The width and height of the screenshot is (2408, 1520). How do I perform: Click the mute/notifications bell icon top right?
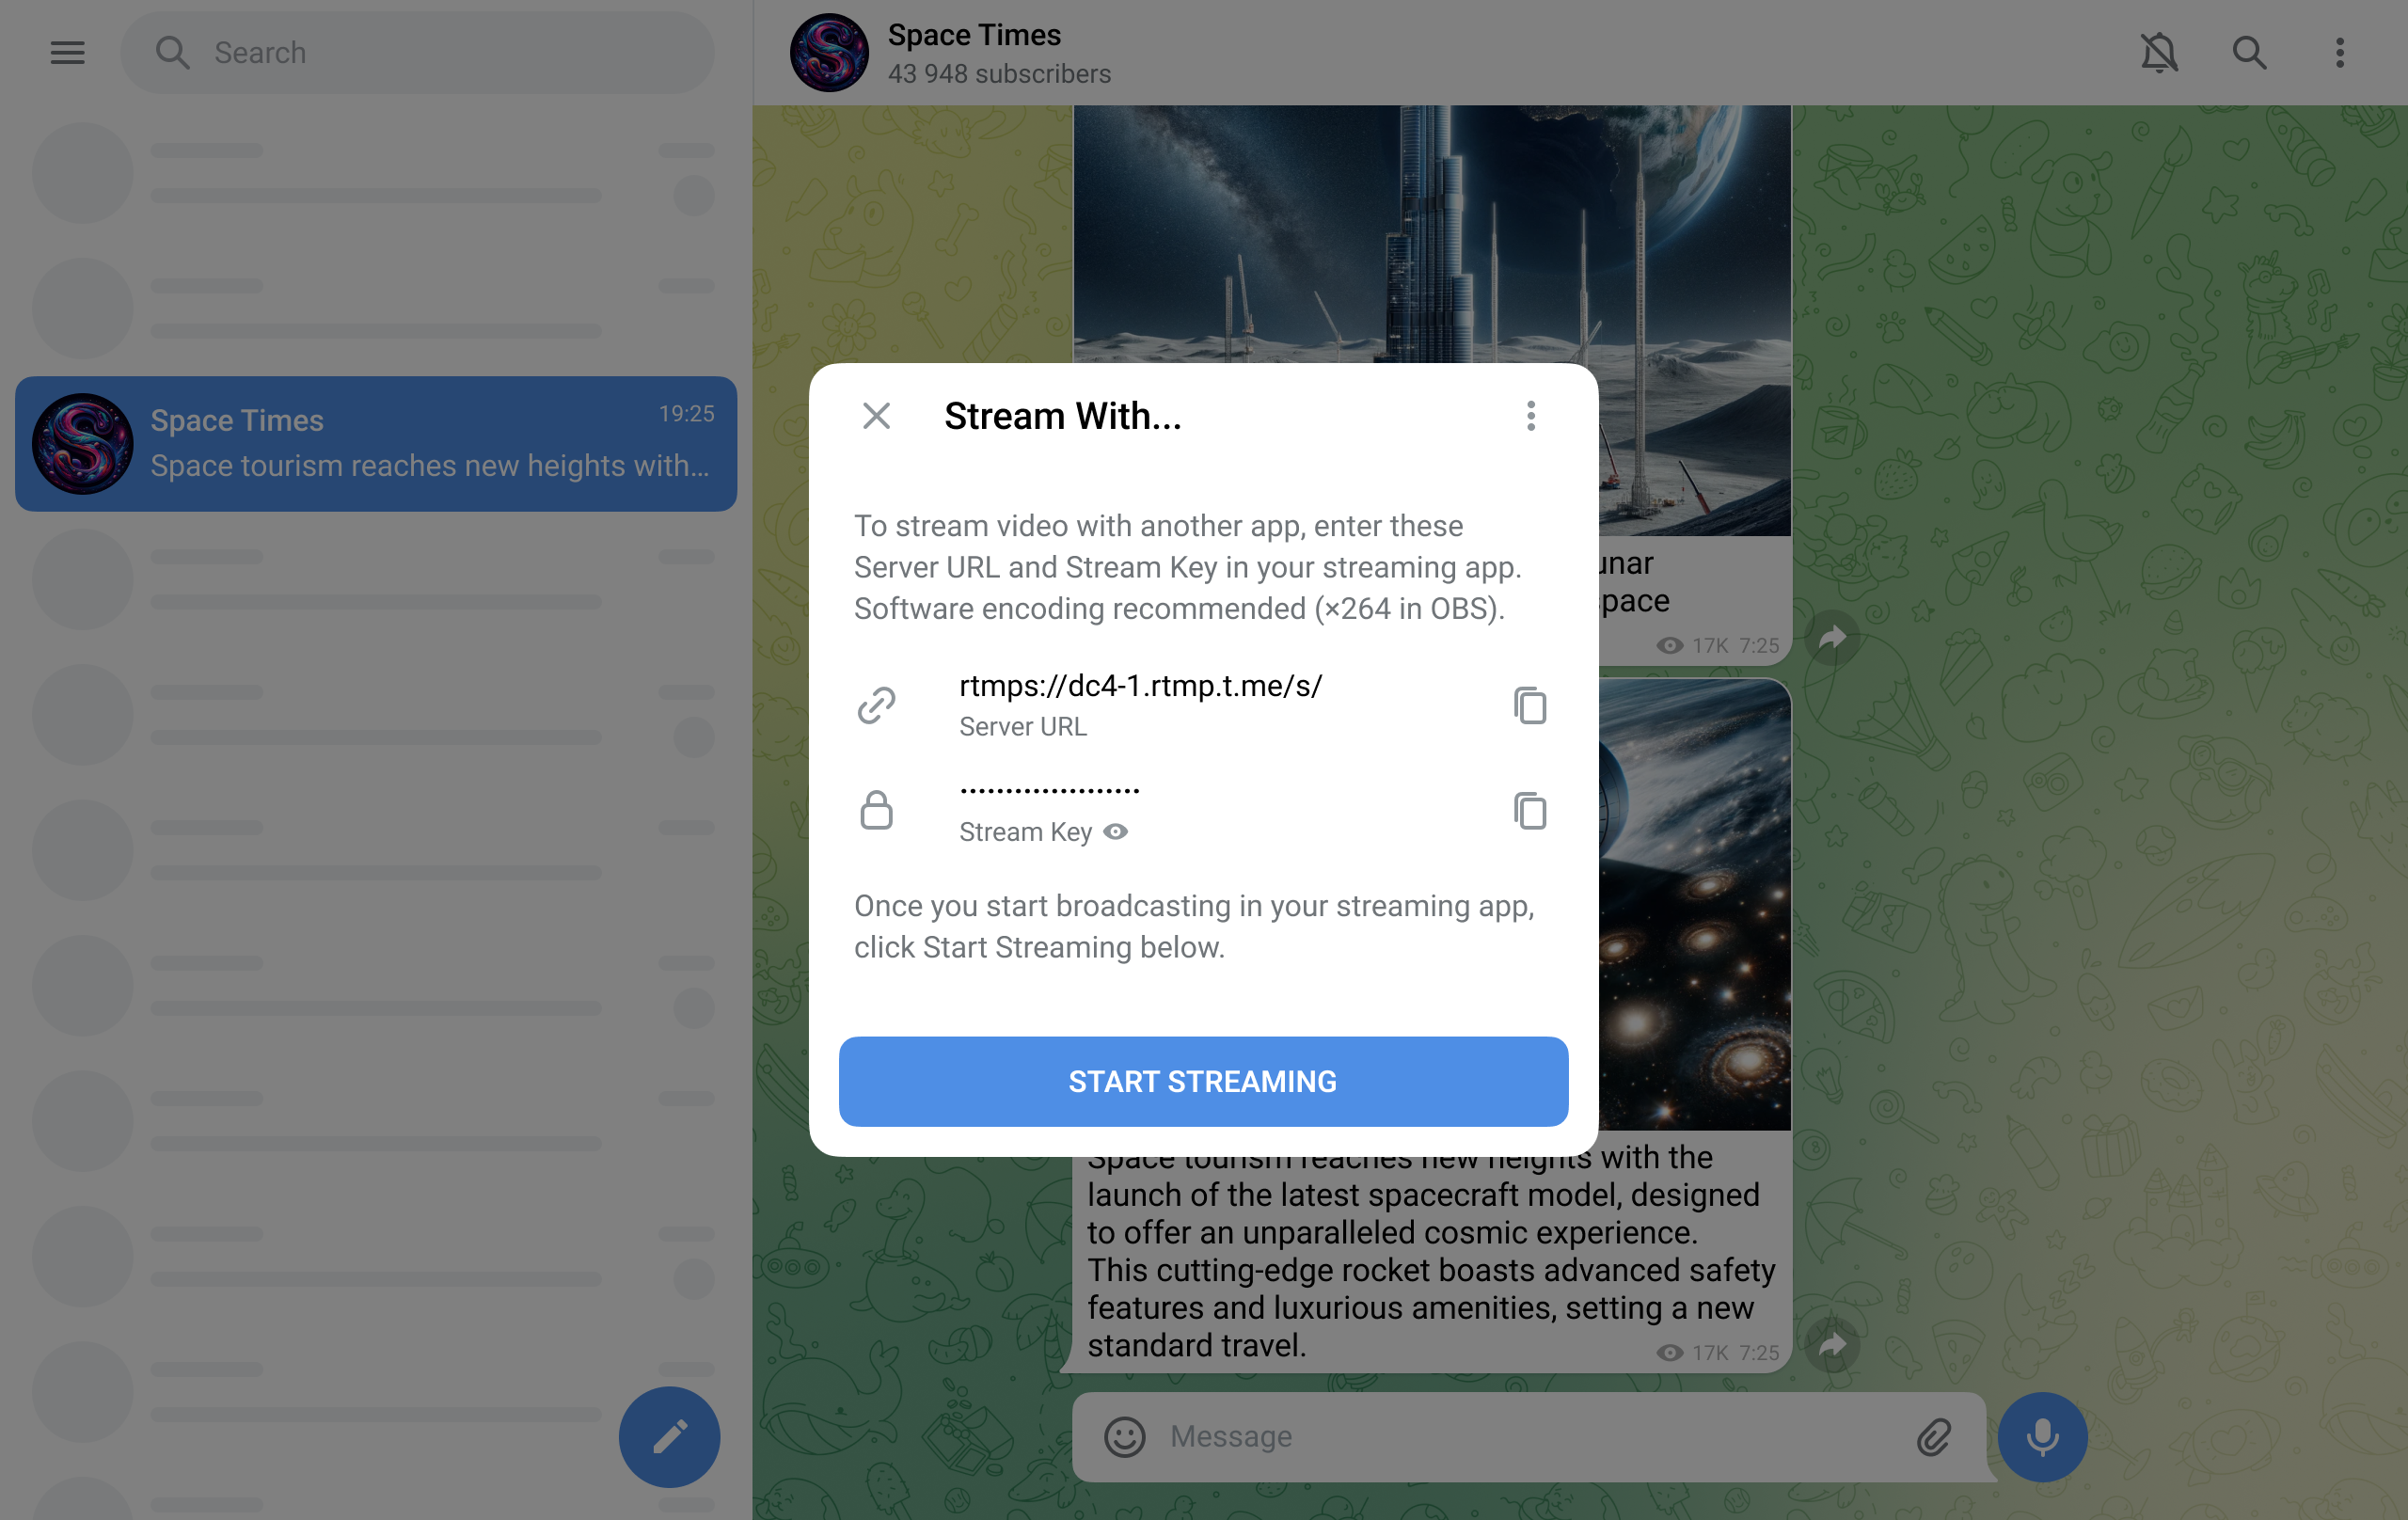point(2160,53)
